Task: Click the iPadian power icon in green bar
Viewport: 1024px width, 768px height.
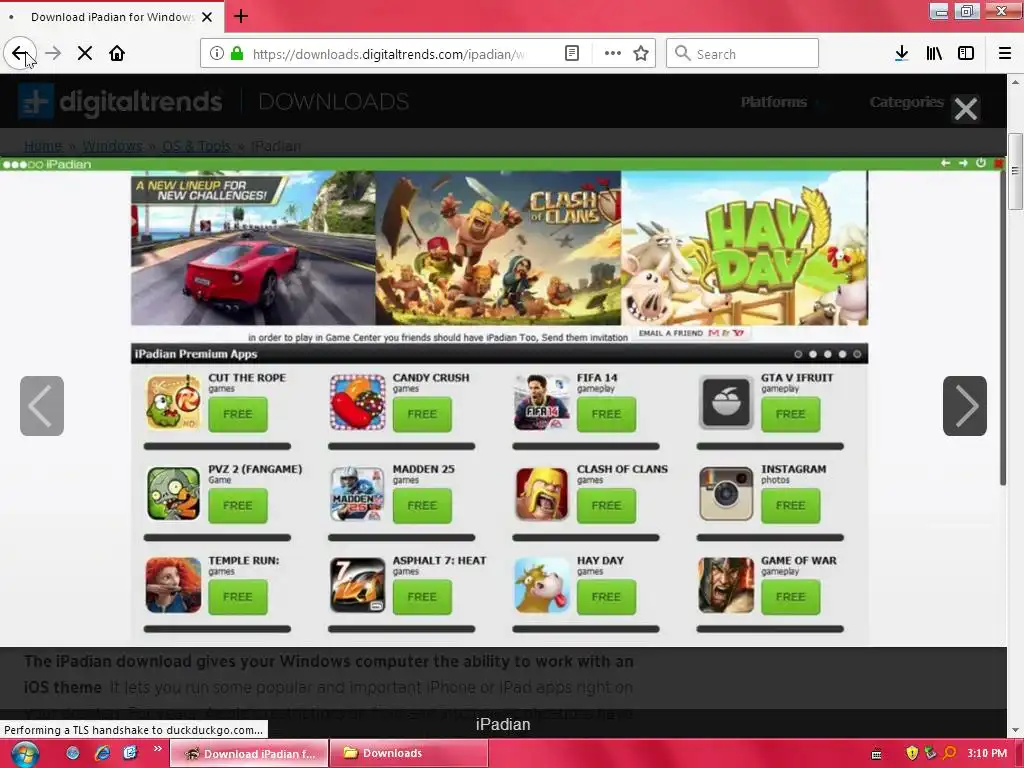Action: [980, 163]
